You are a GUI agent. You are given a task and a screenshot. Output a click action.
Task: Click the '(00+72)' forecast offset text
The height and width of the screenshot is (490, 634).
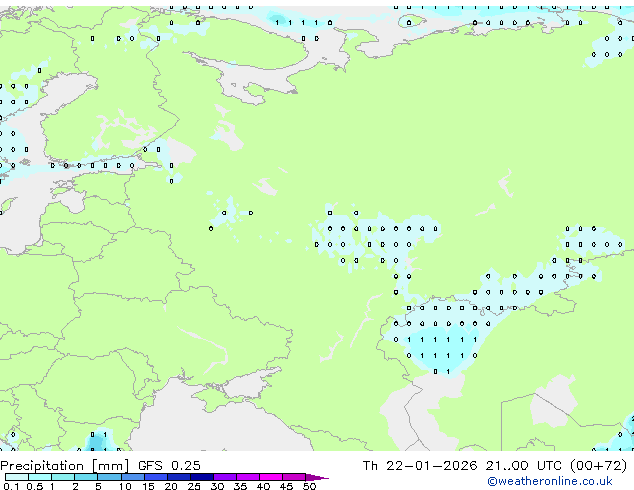[x=598, y=466]
